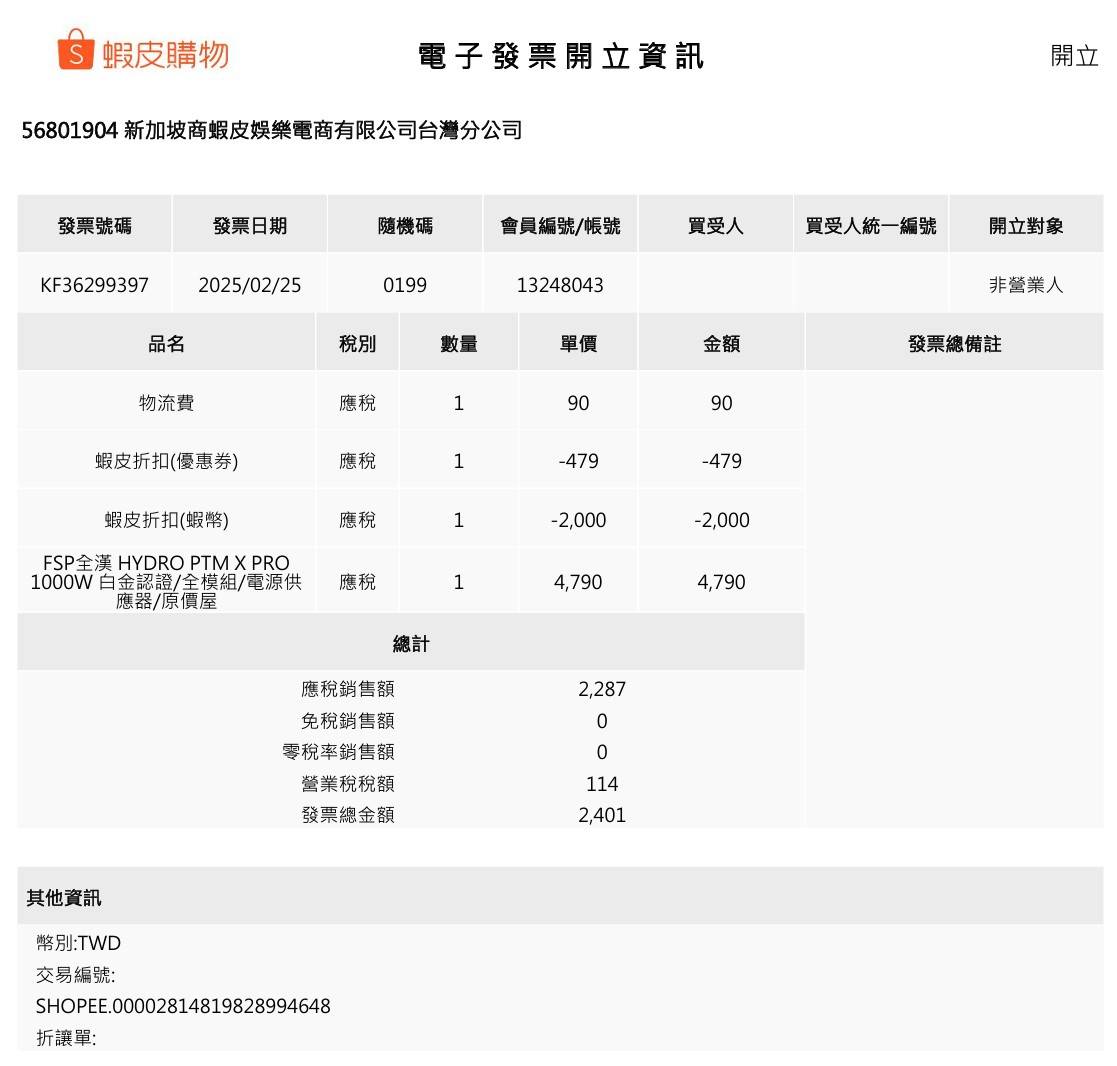Click the 開立 text at top right
The height and width of the screenshot is (1066, 1117).
point(1074,56)
